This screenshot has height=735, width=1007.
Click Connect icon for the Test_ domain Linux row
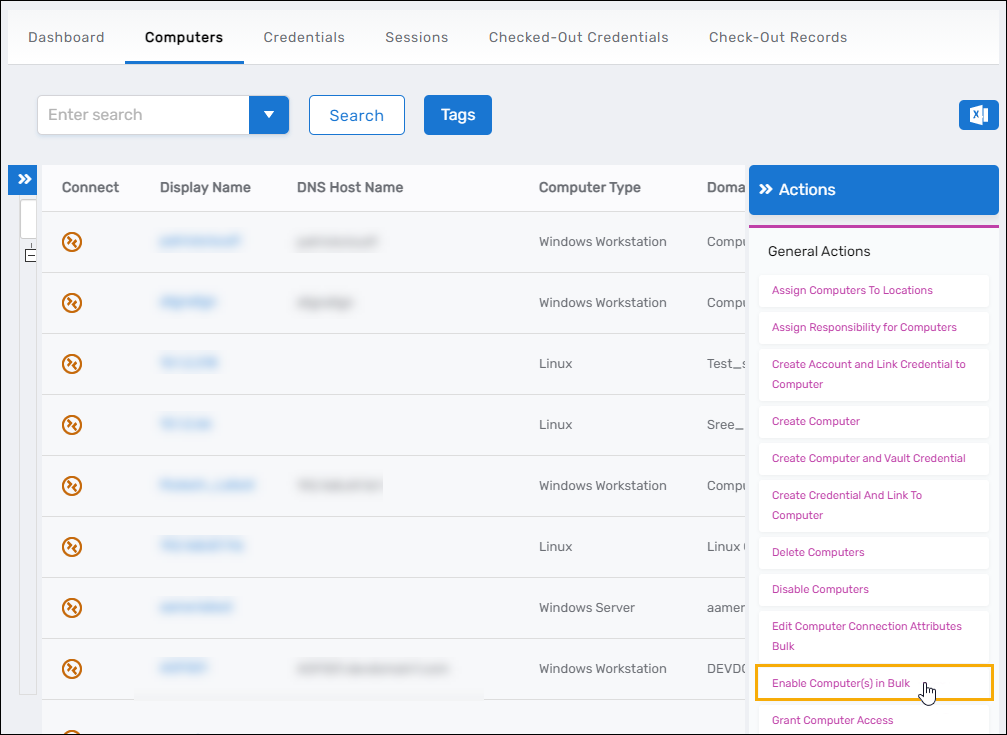click(x=72, y=363)
